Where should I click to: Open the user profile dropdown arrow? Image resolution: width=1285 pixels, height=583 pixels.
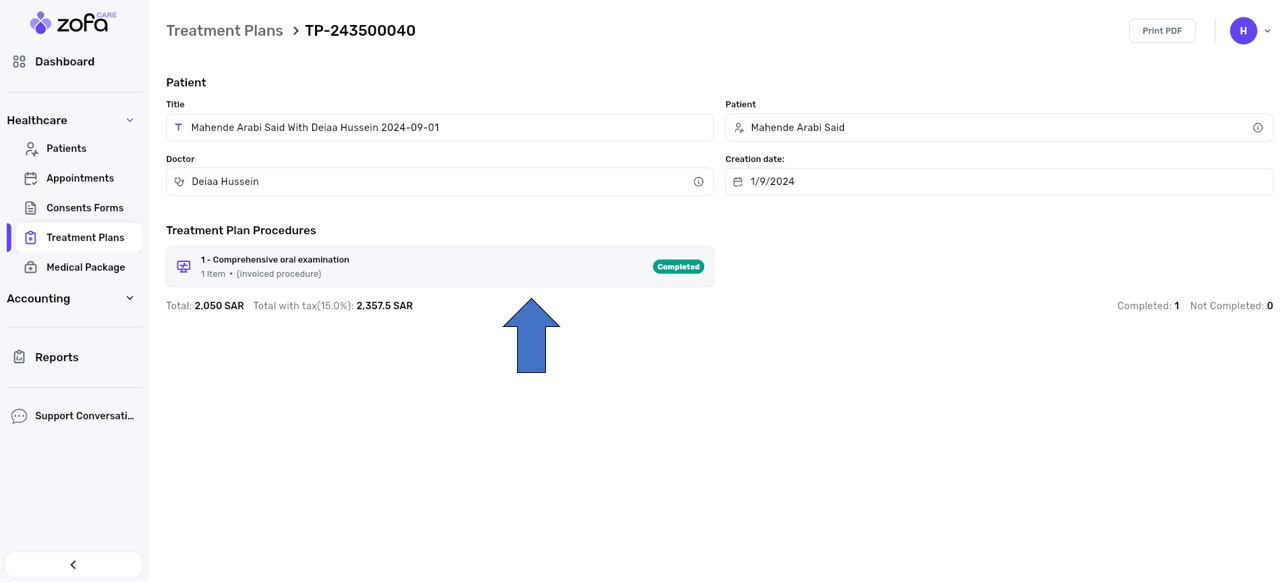click(x=1267, y=31)
